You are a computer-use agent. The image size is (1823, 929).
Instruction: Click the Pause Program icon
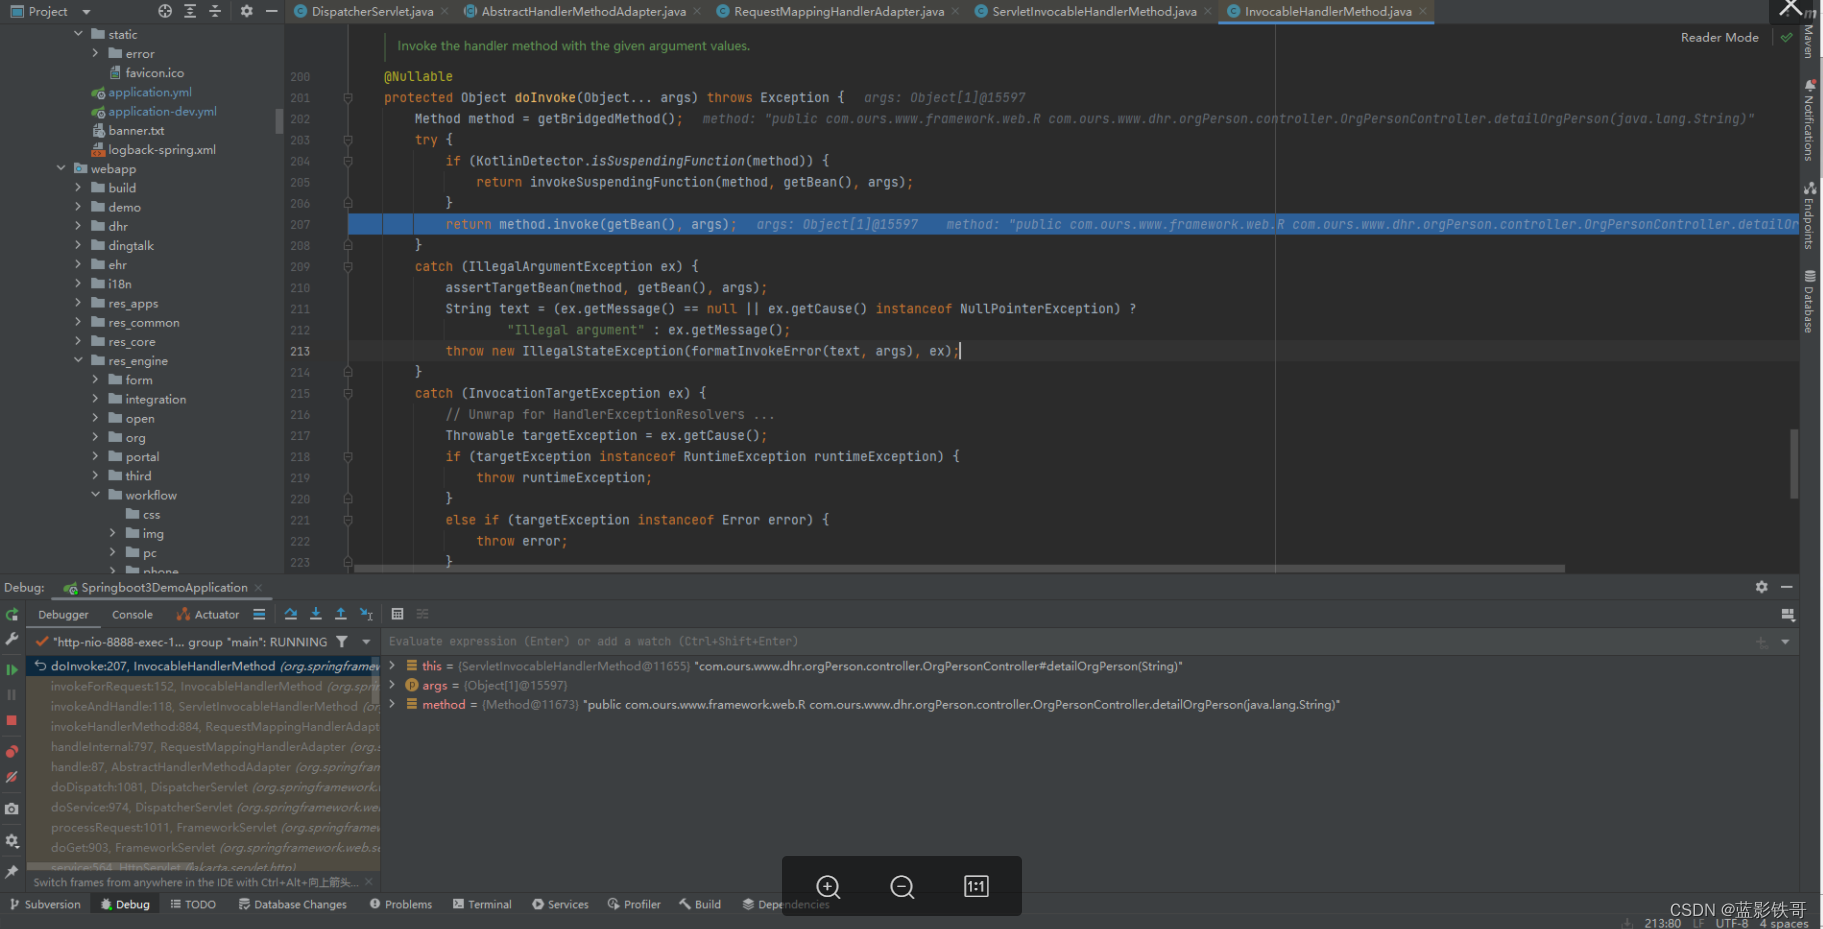pos(12,694)
